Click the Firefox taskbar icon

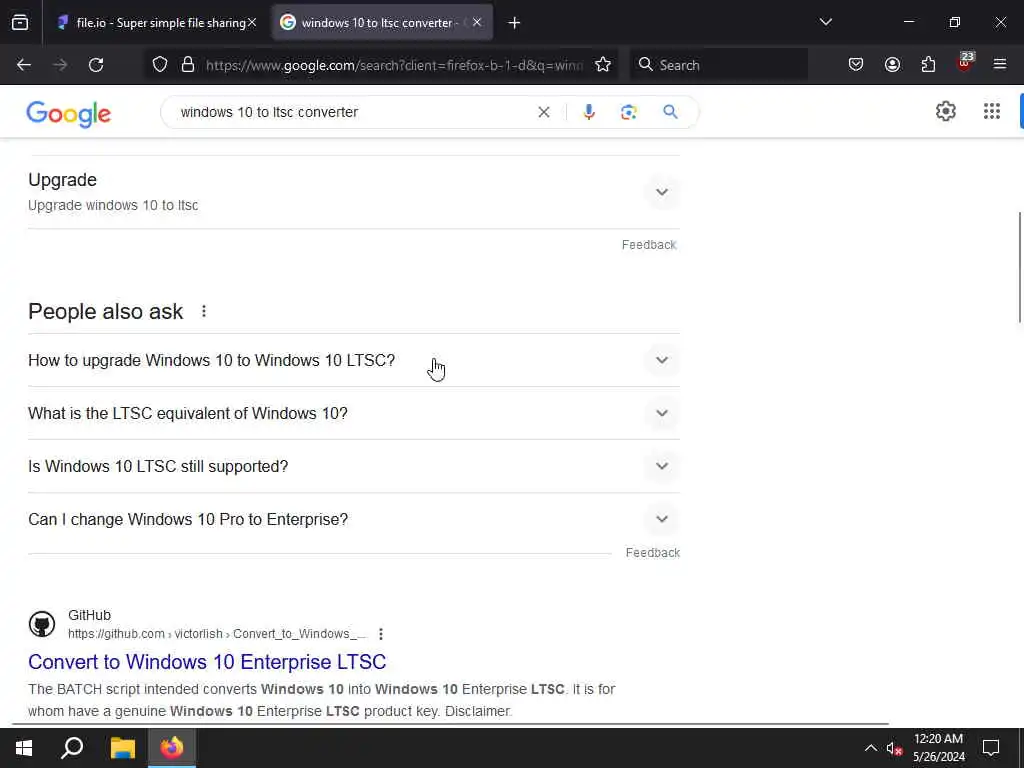[x=172, y=747]
